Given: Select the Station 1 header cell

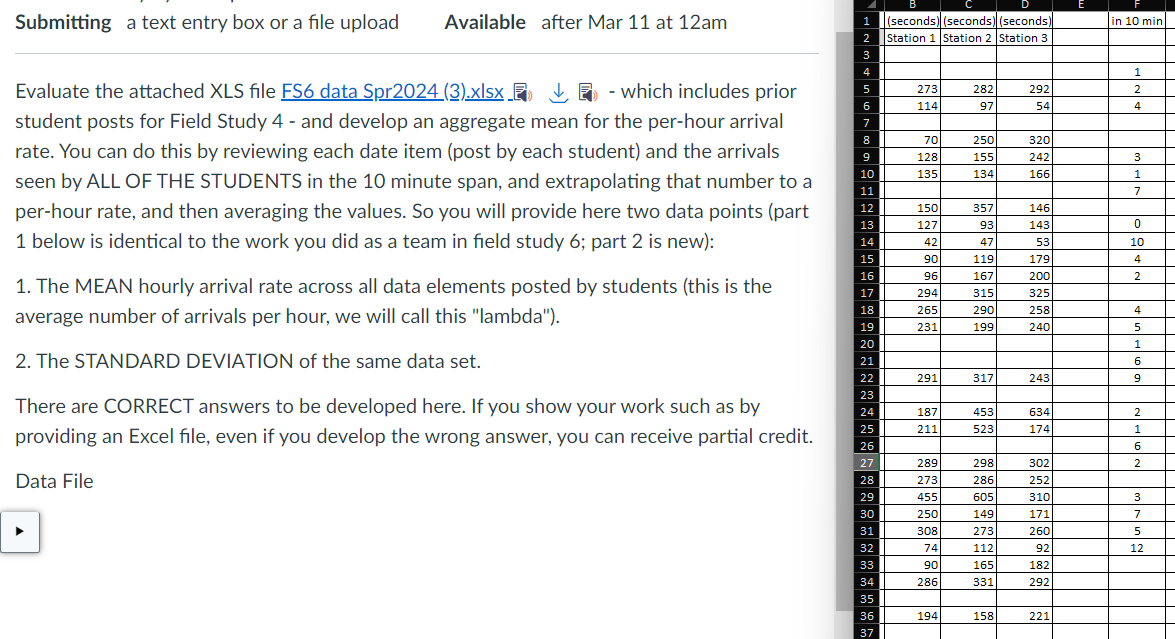Looking at the screenshot, I should (x=910, y=39).
